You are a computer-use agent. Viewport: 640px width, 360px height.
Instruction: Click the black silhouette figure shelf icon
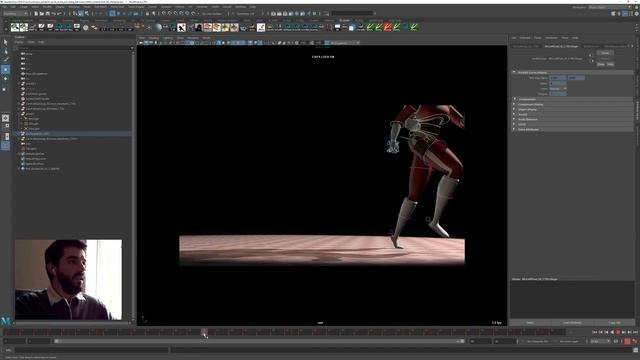[x=182, y=27]
